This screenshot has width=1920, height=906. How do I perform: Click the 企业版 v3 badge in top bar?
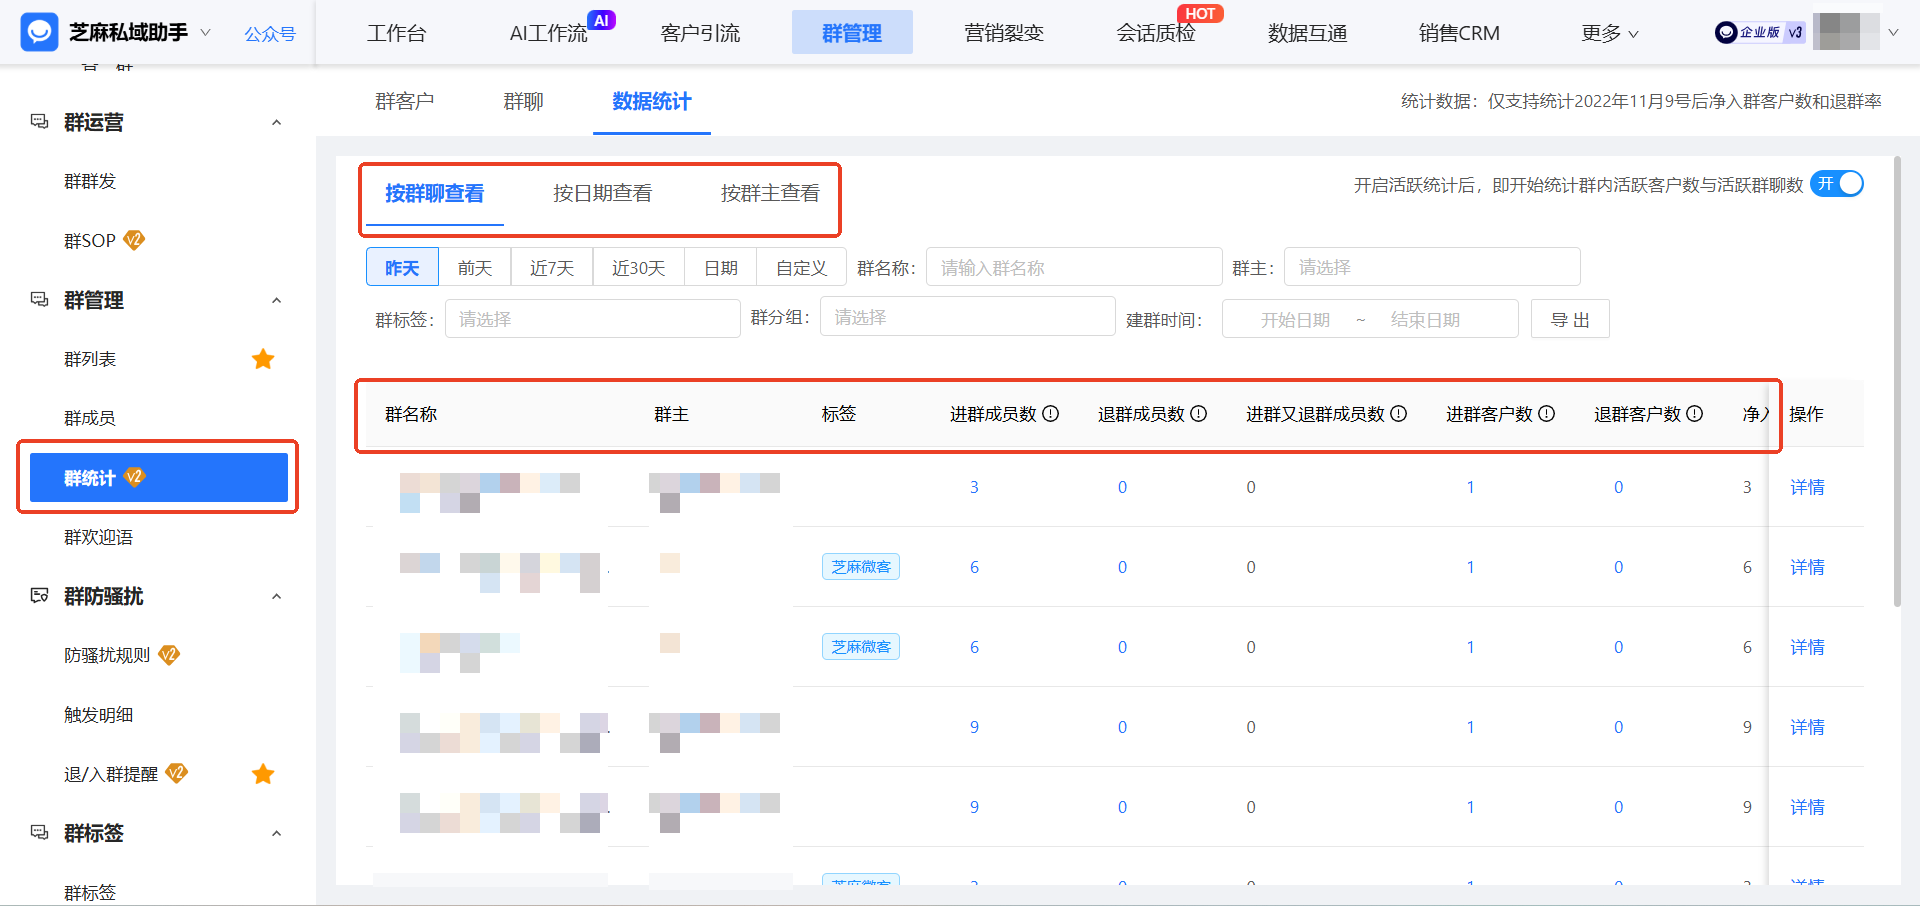(x=1758, y=31)
